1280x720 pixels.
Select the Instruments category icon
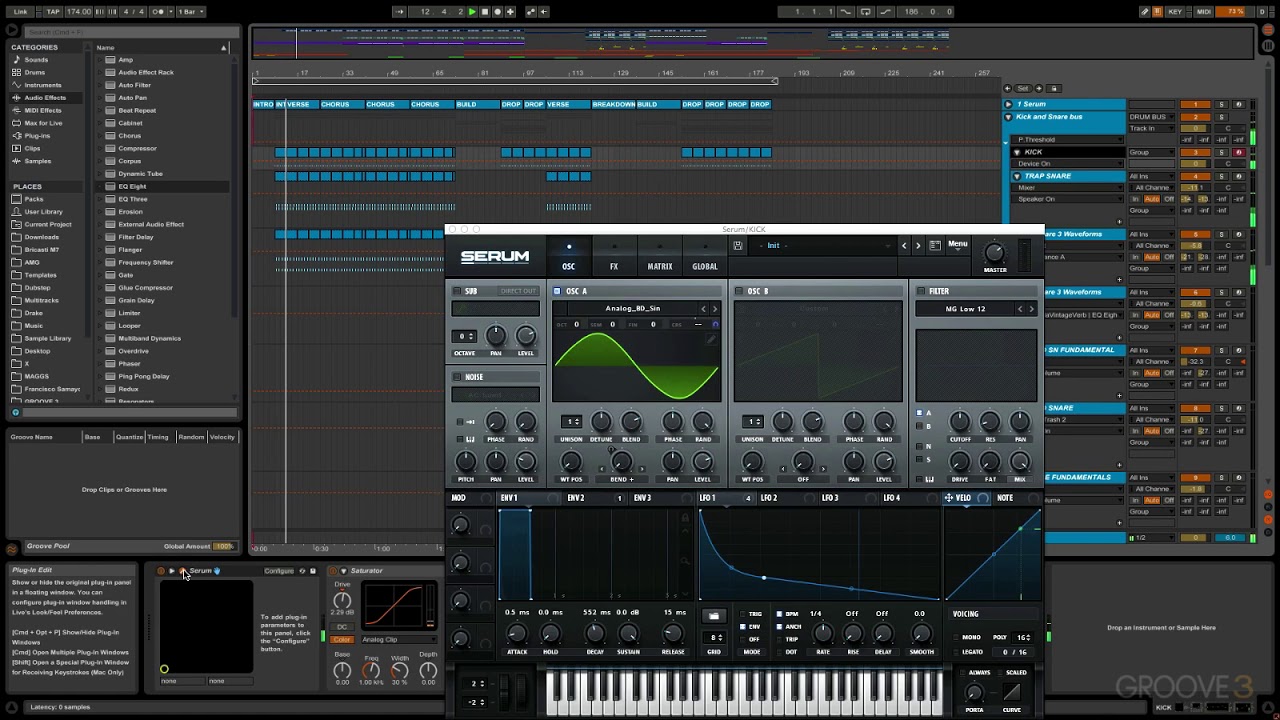pos(16,85)
